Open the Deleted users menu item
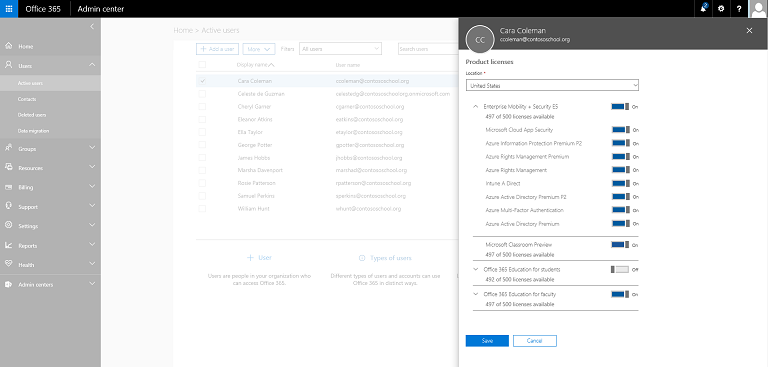The height and width of the screenshot is (367, 768). point(32,115)
